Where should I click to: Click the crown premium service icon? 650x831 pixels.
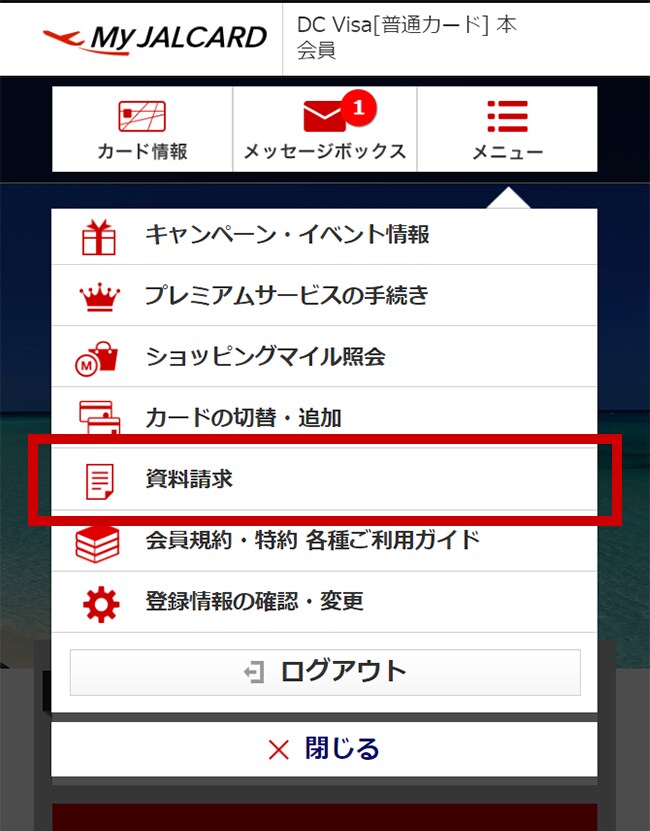99,297
